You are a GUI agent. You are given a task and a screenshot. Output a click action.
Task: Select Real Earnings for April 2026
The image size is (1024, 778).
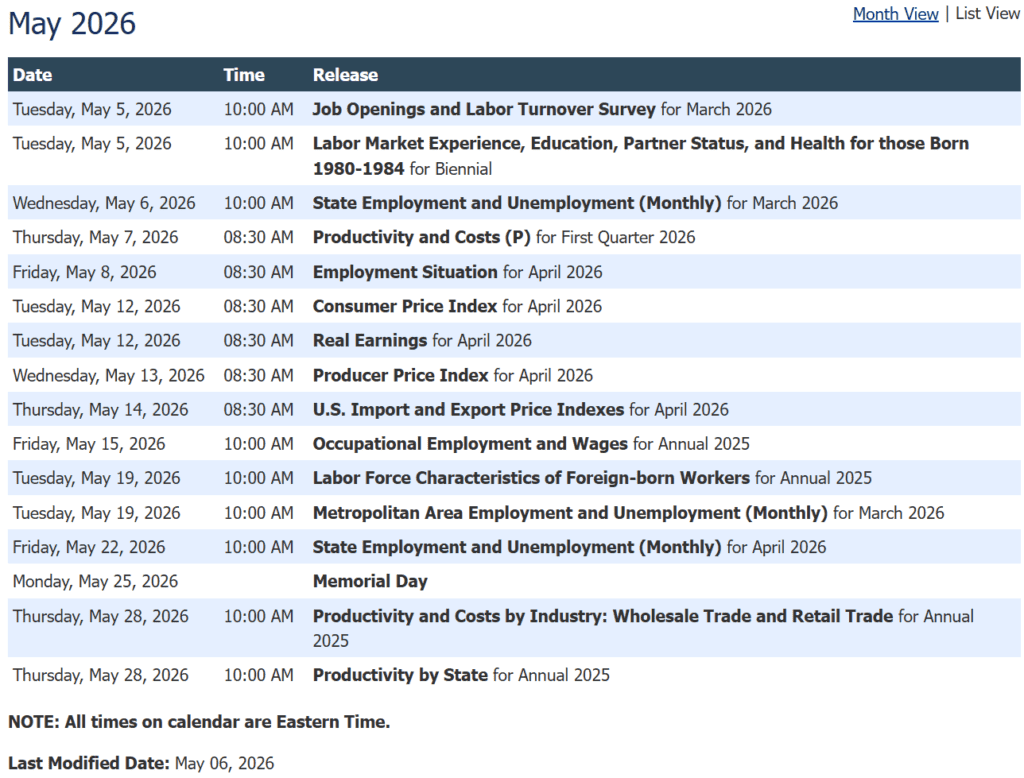(423, 340)
